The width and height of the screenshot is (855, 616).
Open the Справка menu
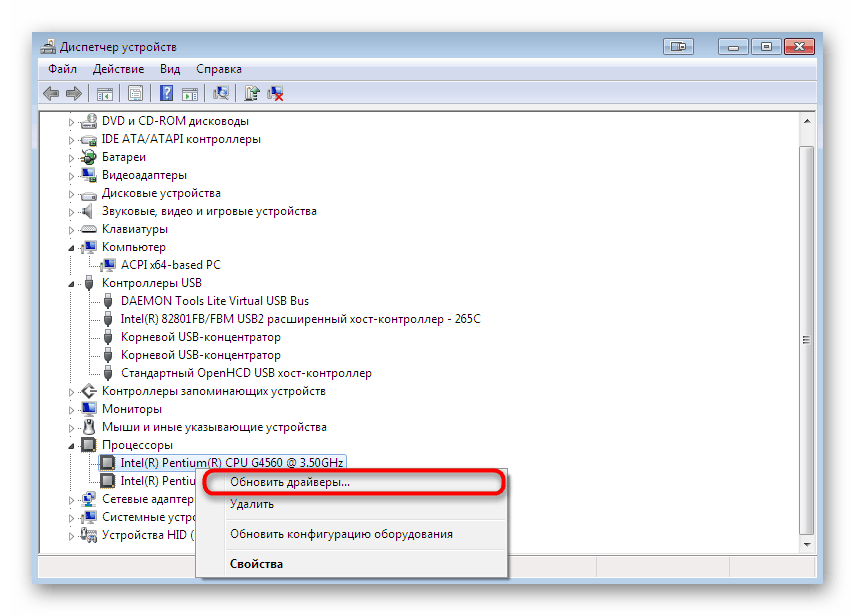tap(219, 69)
